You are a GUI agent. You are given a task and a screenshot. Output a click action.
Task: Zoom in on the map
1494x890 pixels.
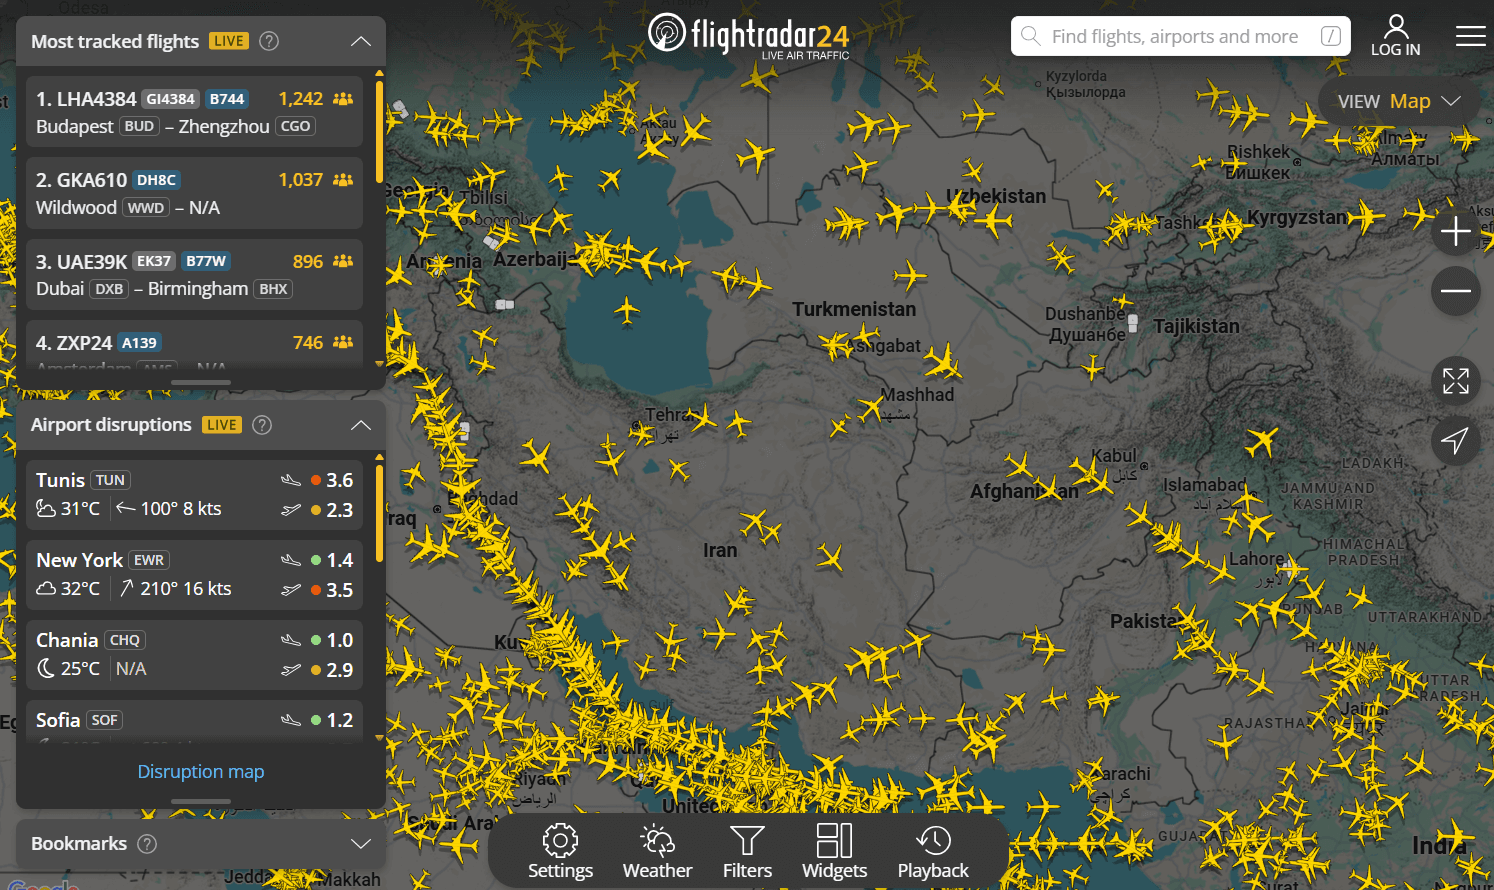pyautogui.click(x=1456, y=231)
